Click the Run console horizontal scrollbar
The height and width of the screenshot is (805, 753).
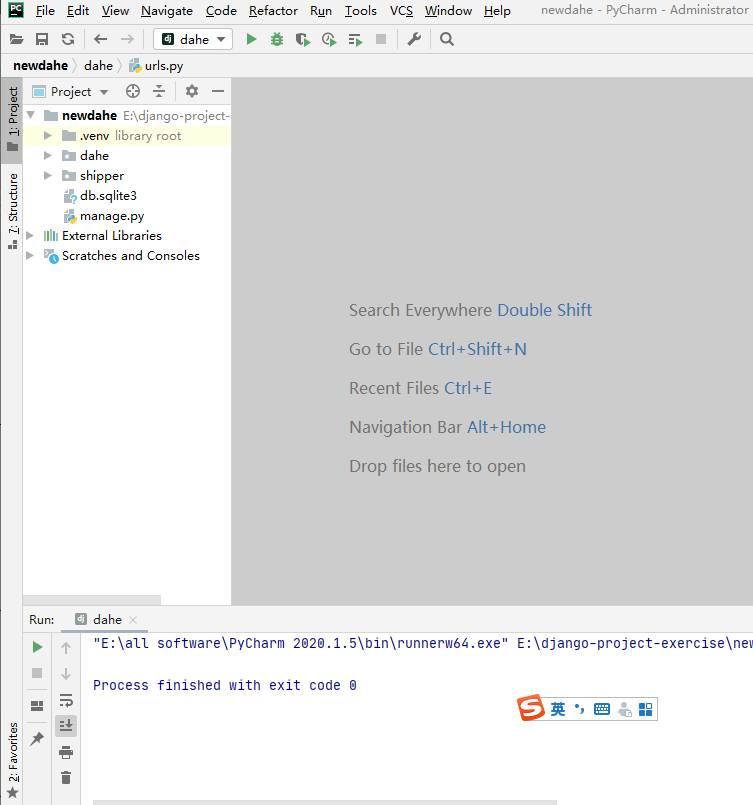click(x=325, y=802)
